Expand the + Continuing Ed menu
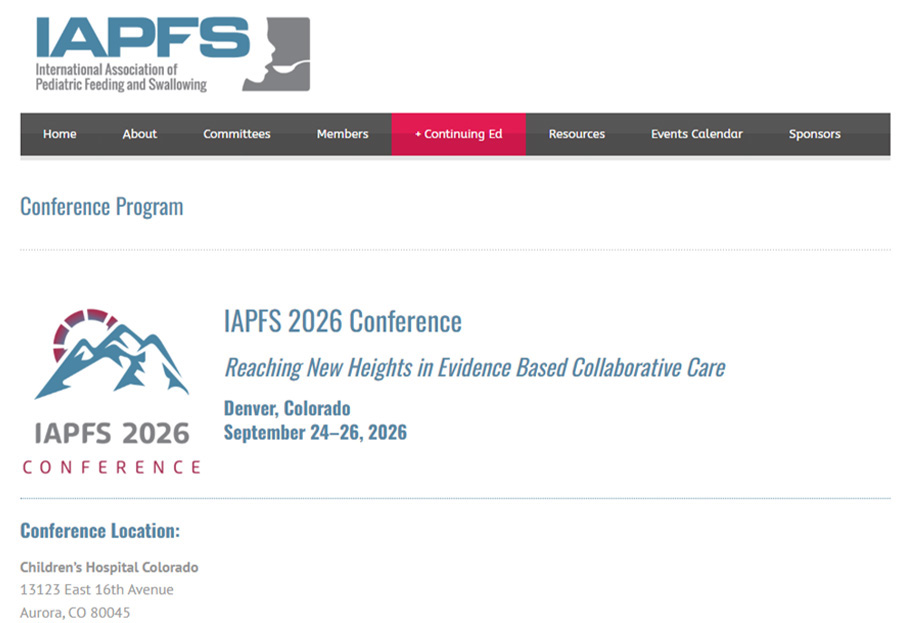This screenshot has width=900, height=623. [458, 134]
